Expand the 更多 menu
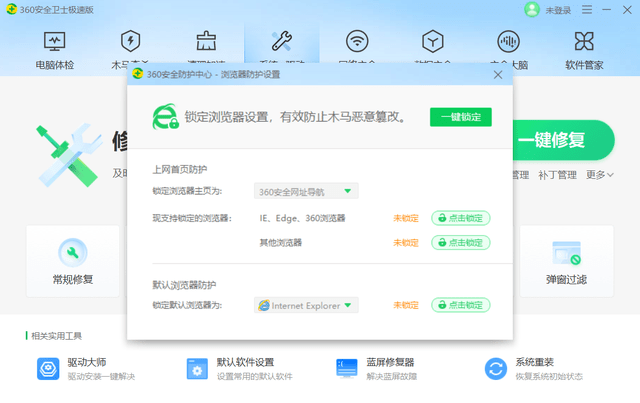640x403 pixels. pos(599,175)
